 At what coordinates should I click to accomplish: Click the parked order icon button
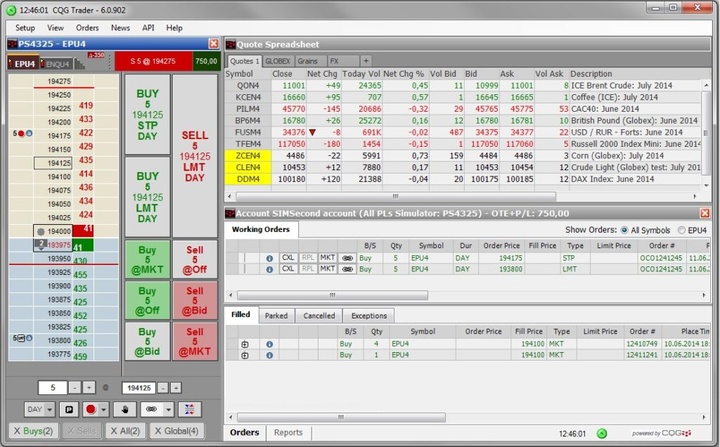pos(69,409)
